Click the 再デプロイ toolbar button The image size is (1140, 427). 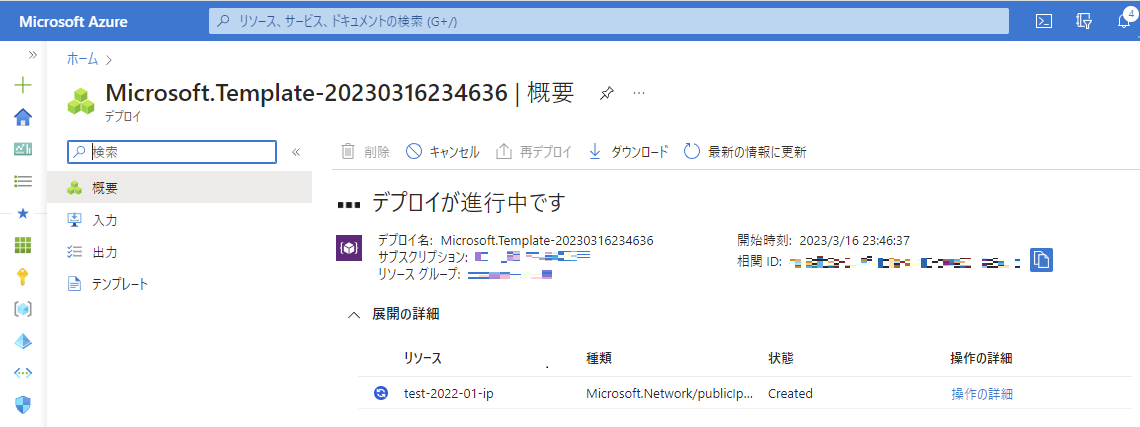pos(534,152)
